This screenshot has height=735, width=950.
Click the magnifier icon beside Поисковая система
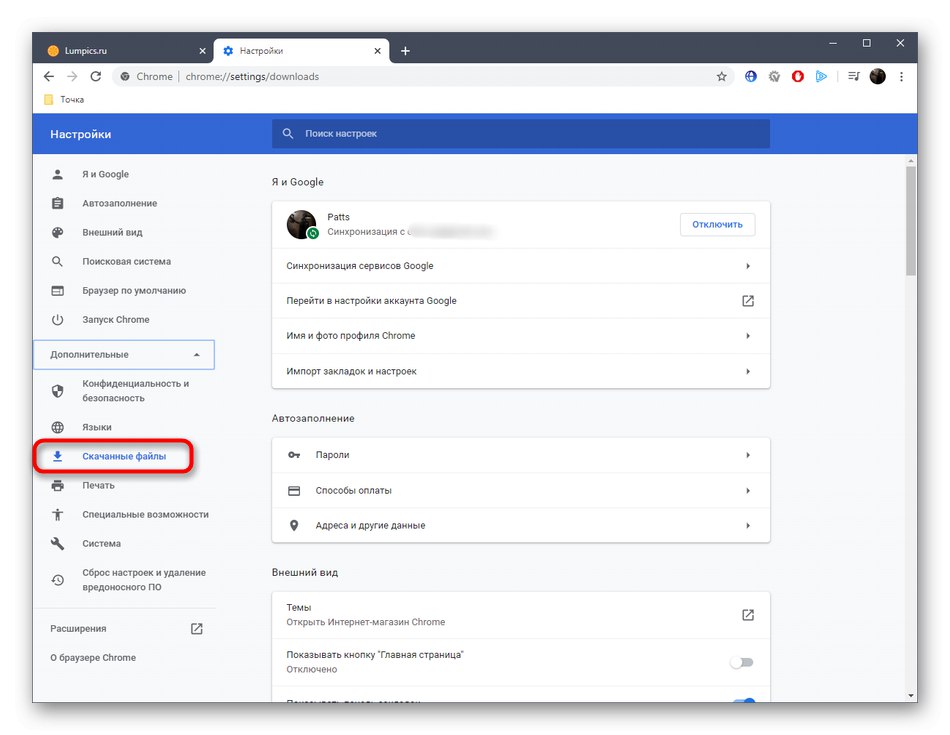pos(58,261)
